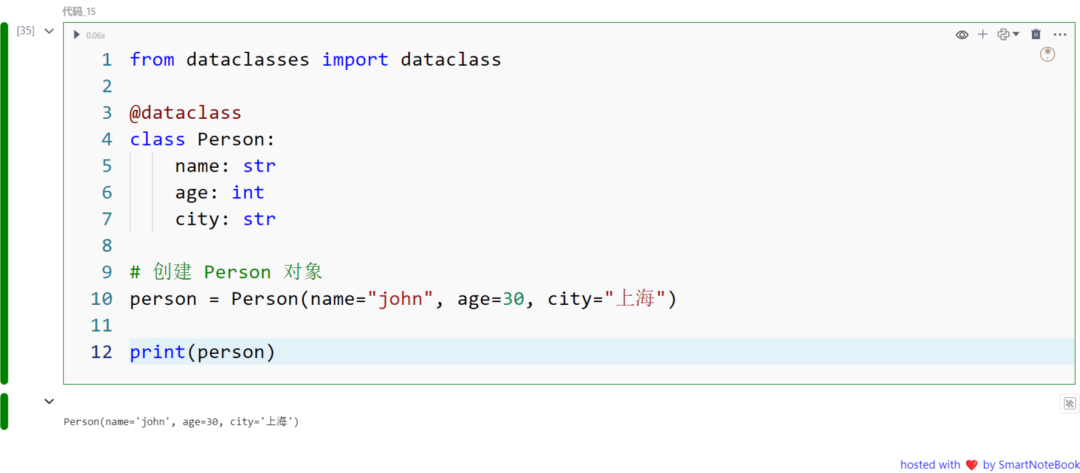Run the code cell with play icon
The image size is (1080, 473).
(76, 35)
